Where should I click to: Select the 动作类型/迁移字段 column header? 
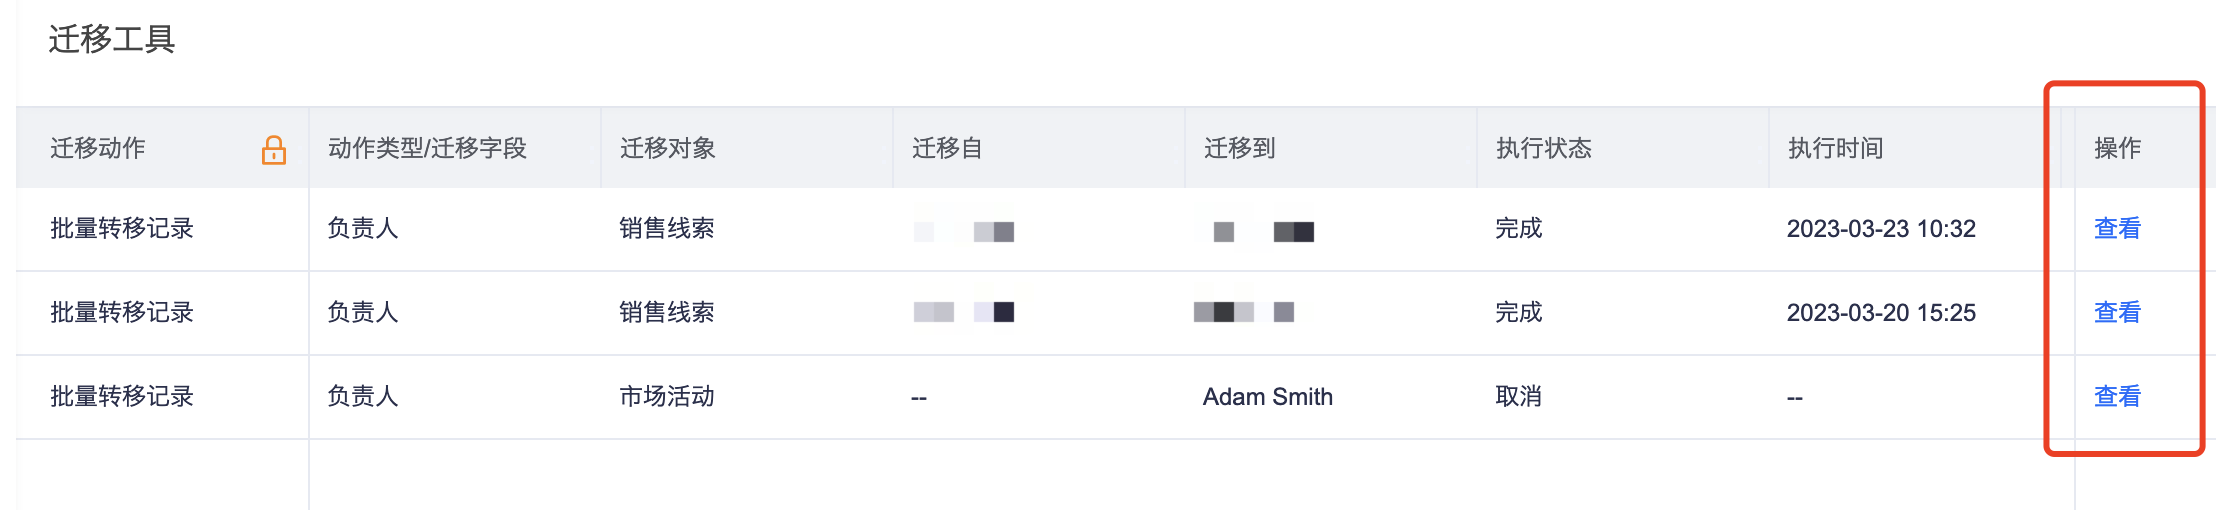pyautogui.click(x=427, y=149)
